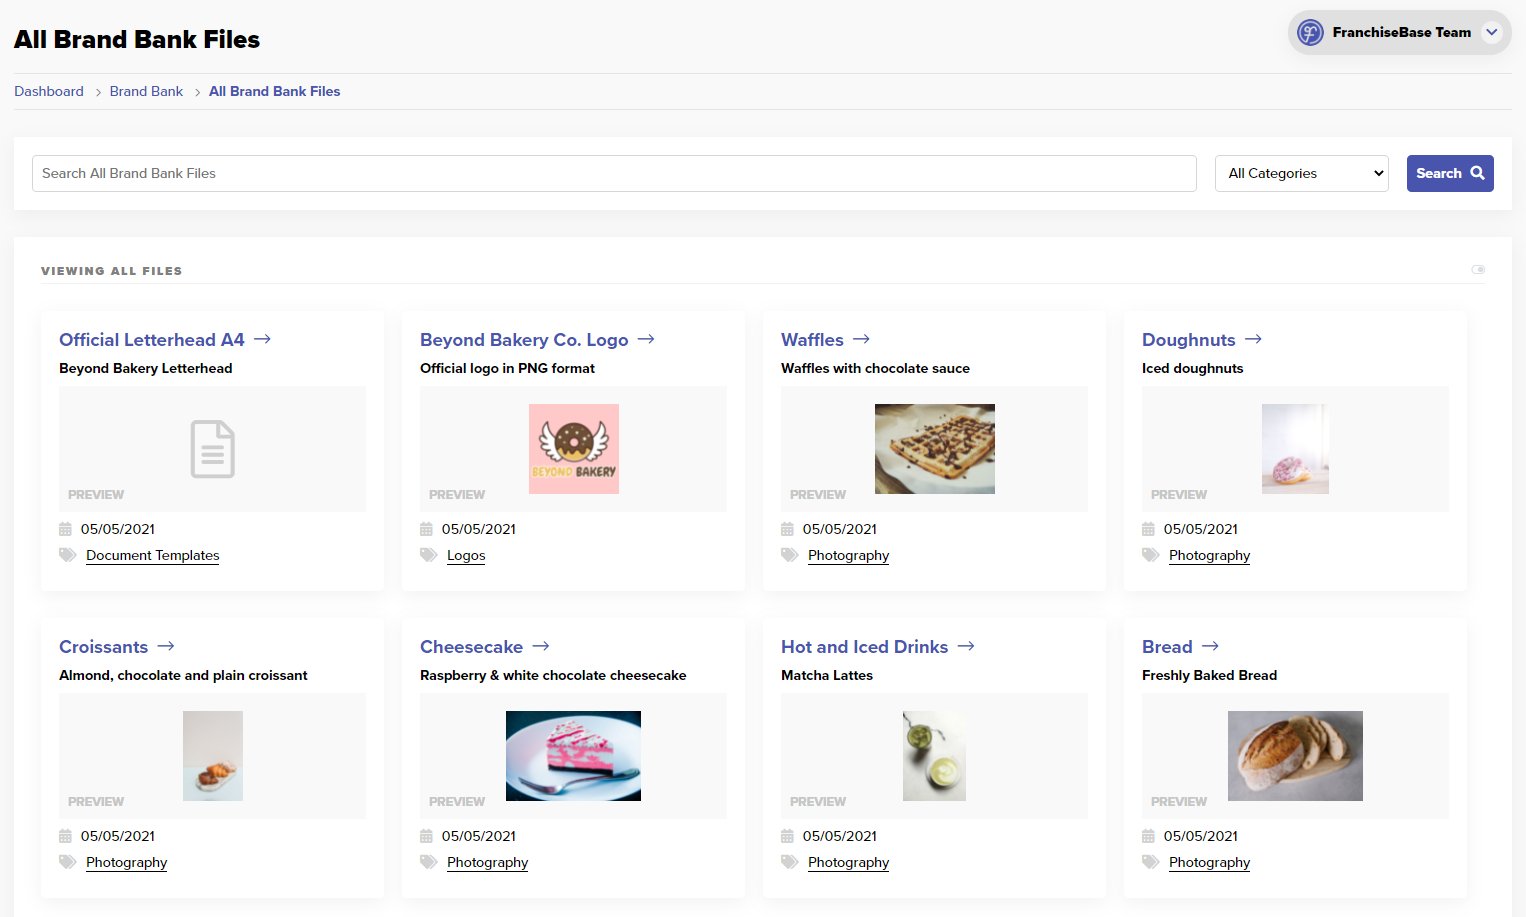Expand the FranchiseBase Team account menu

click(x=1491, y=33)
